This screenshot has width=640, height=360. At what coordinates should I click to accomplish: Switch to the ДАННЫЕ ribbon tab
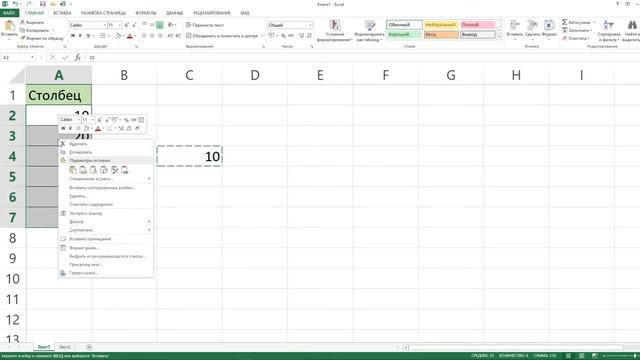[x=175, y=13]
